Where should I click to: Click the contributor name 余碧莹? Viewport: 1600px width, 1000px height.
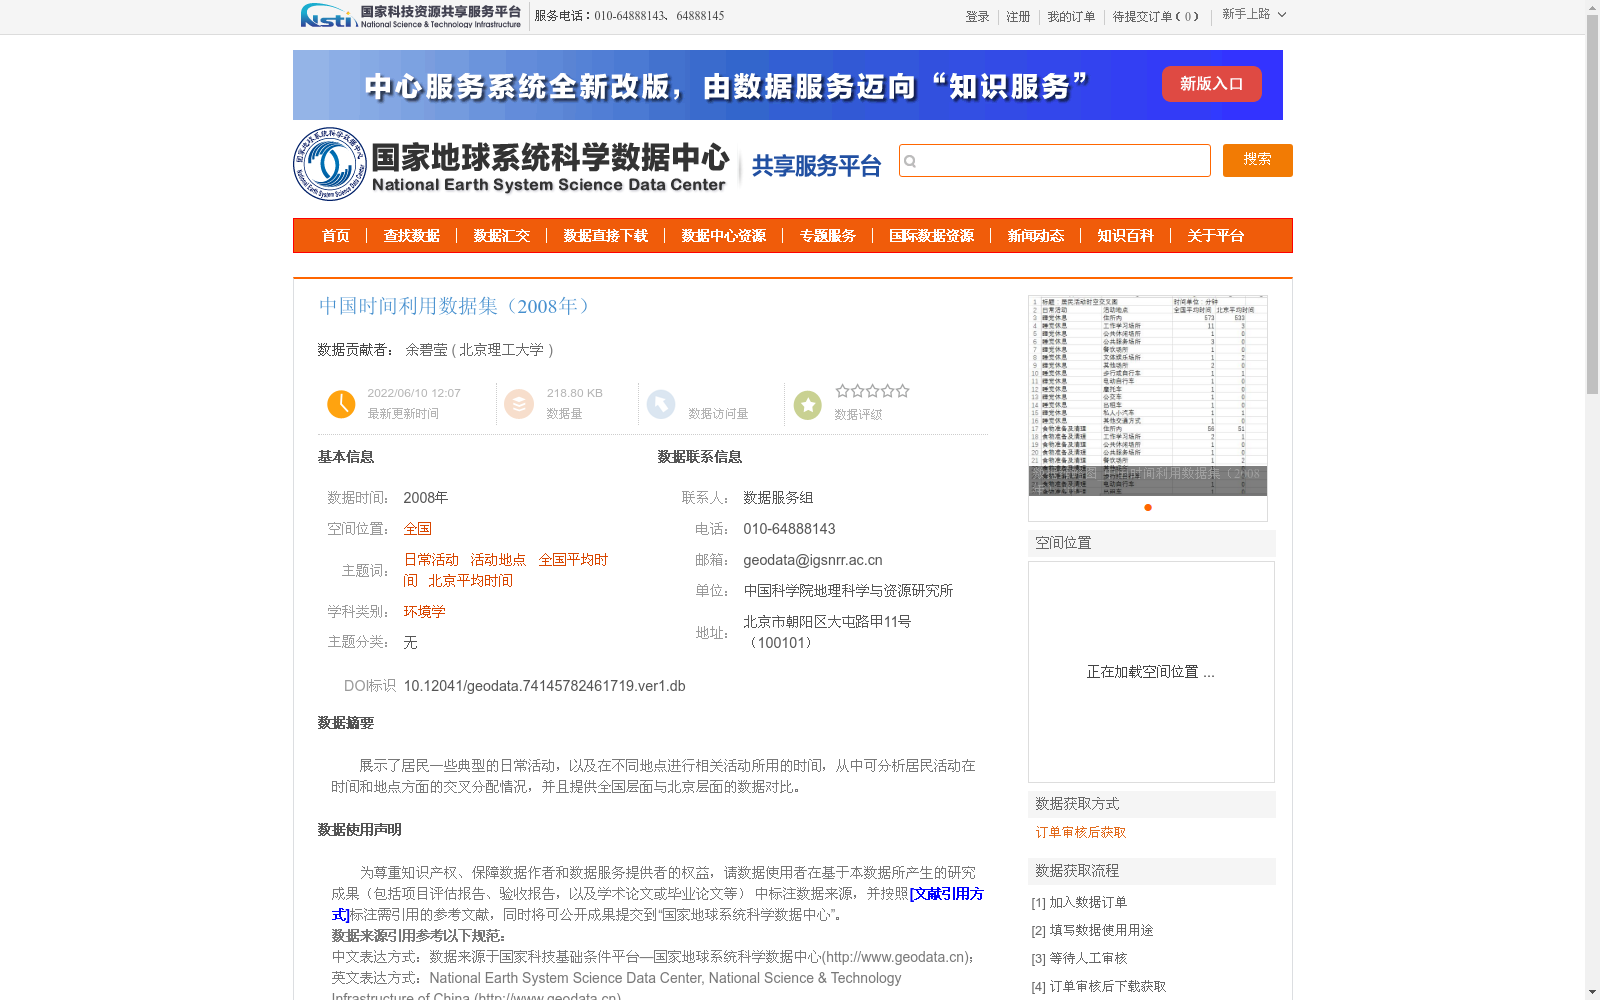coord(426,350)
